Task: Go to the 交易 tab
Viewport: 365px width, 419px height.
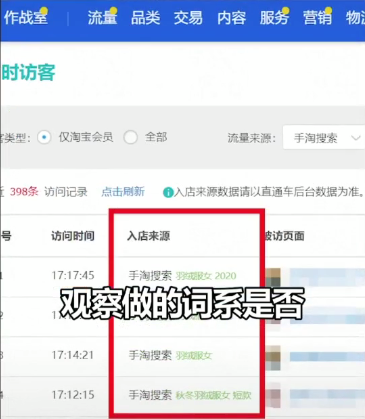Action: point(188,18)
